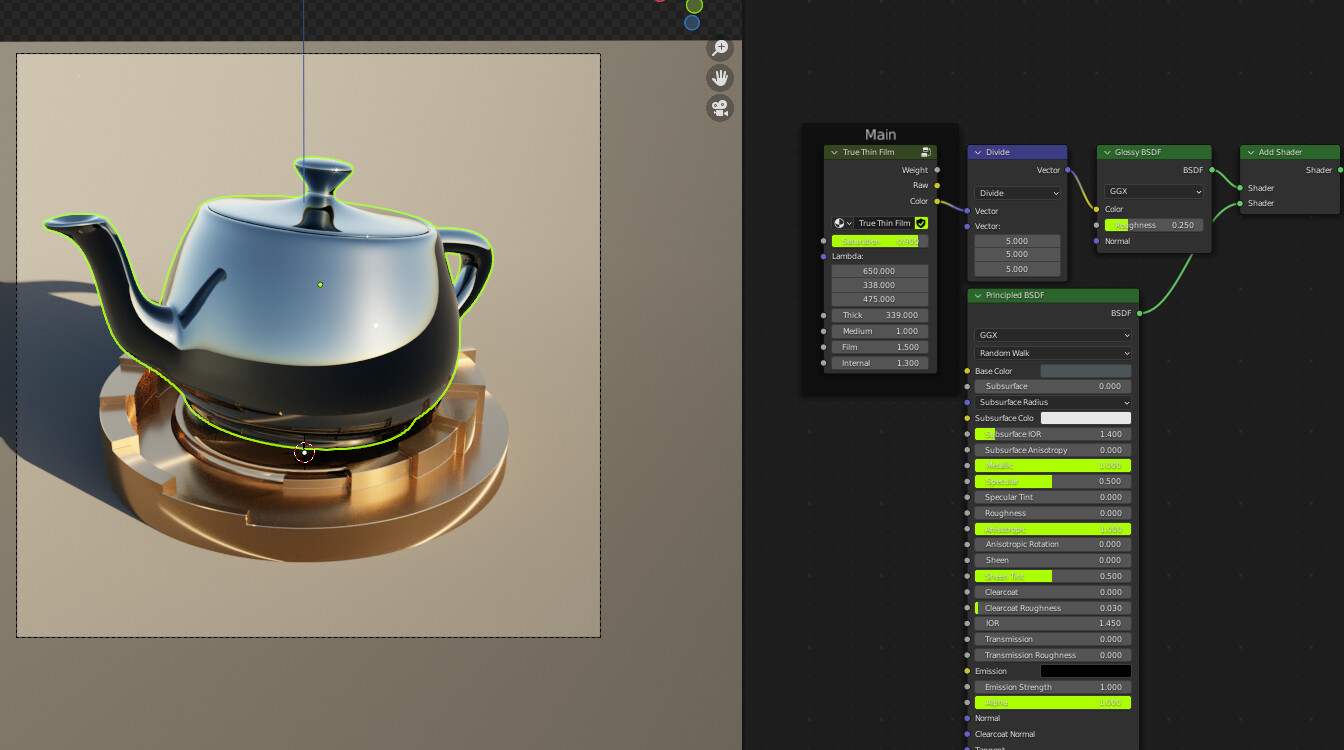Open the Principled BSDF GGX distribution dropdown

[x=1053, y=335]
